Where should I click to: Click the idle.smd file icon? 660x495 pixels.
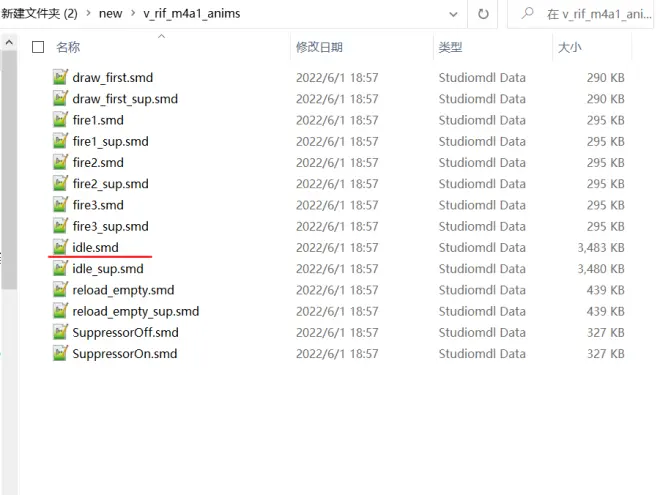(60, 247)
